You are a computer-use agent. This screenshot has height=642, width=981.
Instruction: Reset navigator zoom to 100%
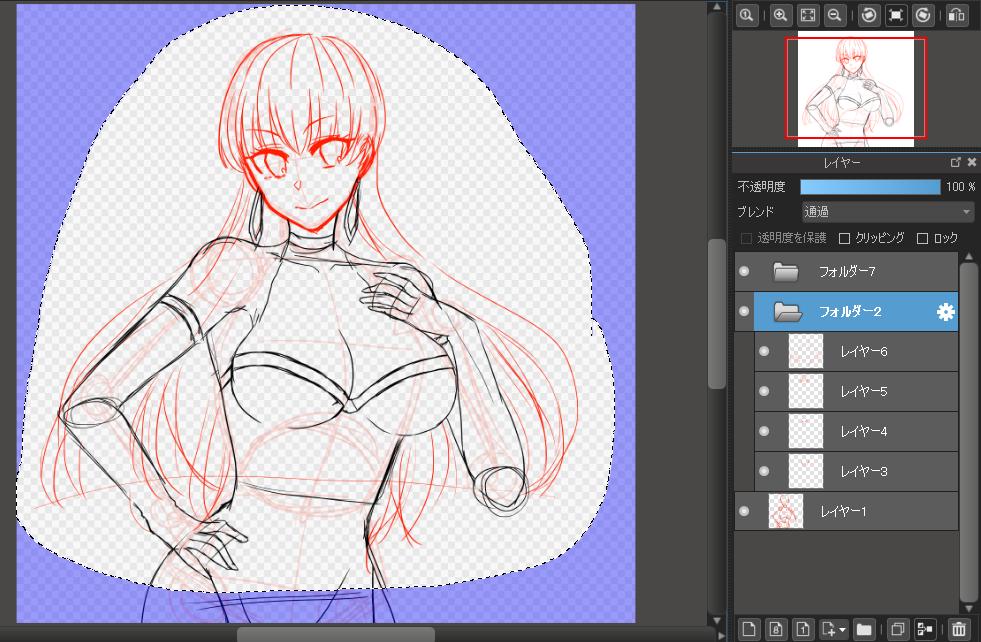746,15
